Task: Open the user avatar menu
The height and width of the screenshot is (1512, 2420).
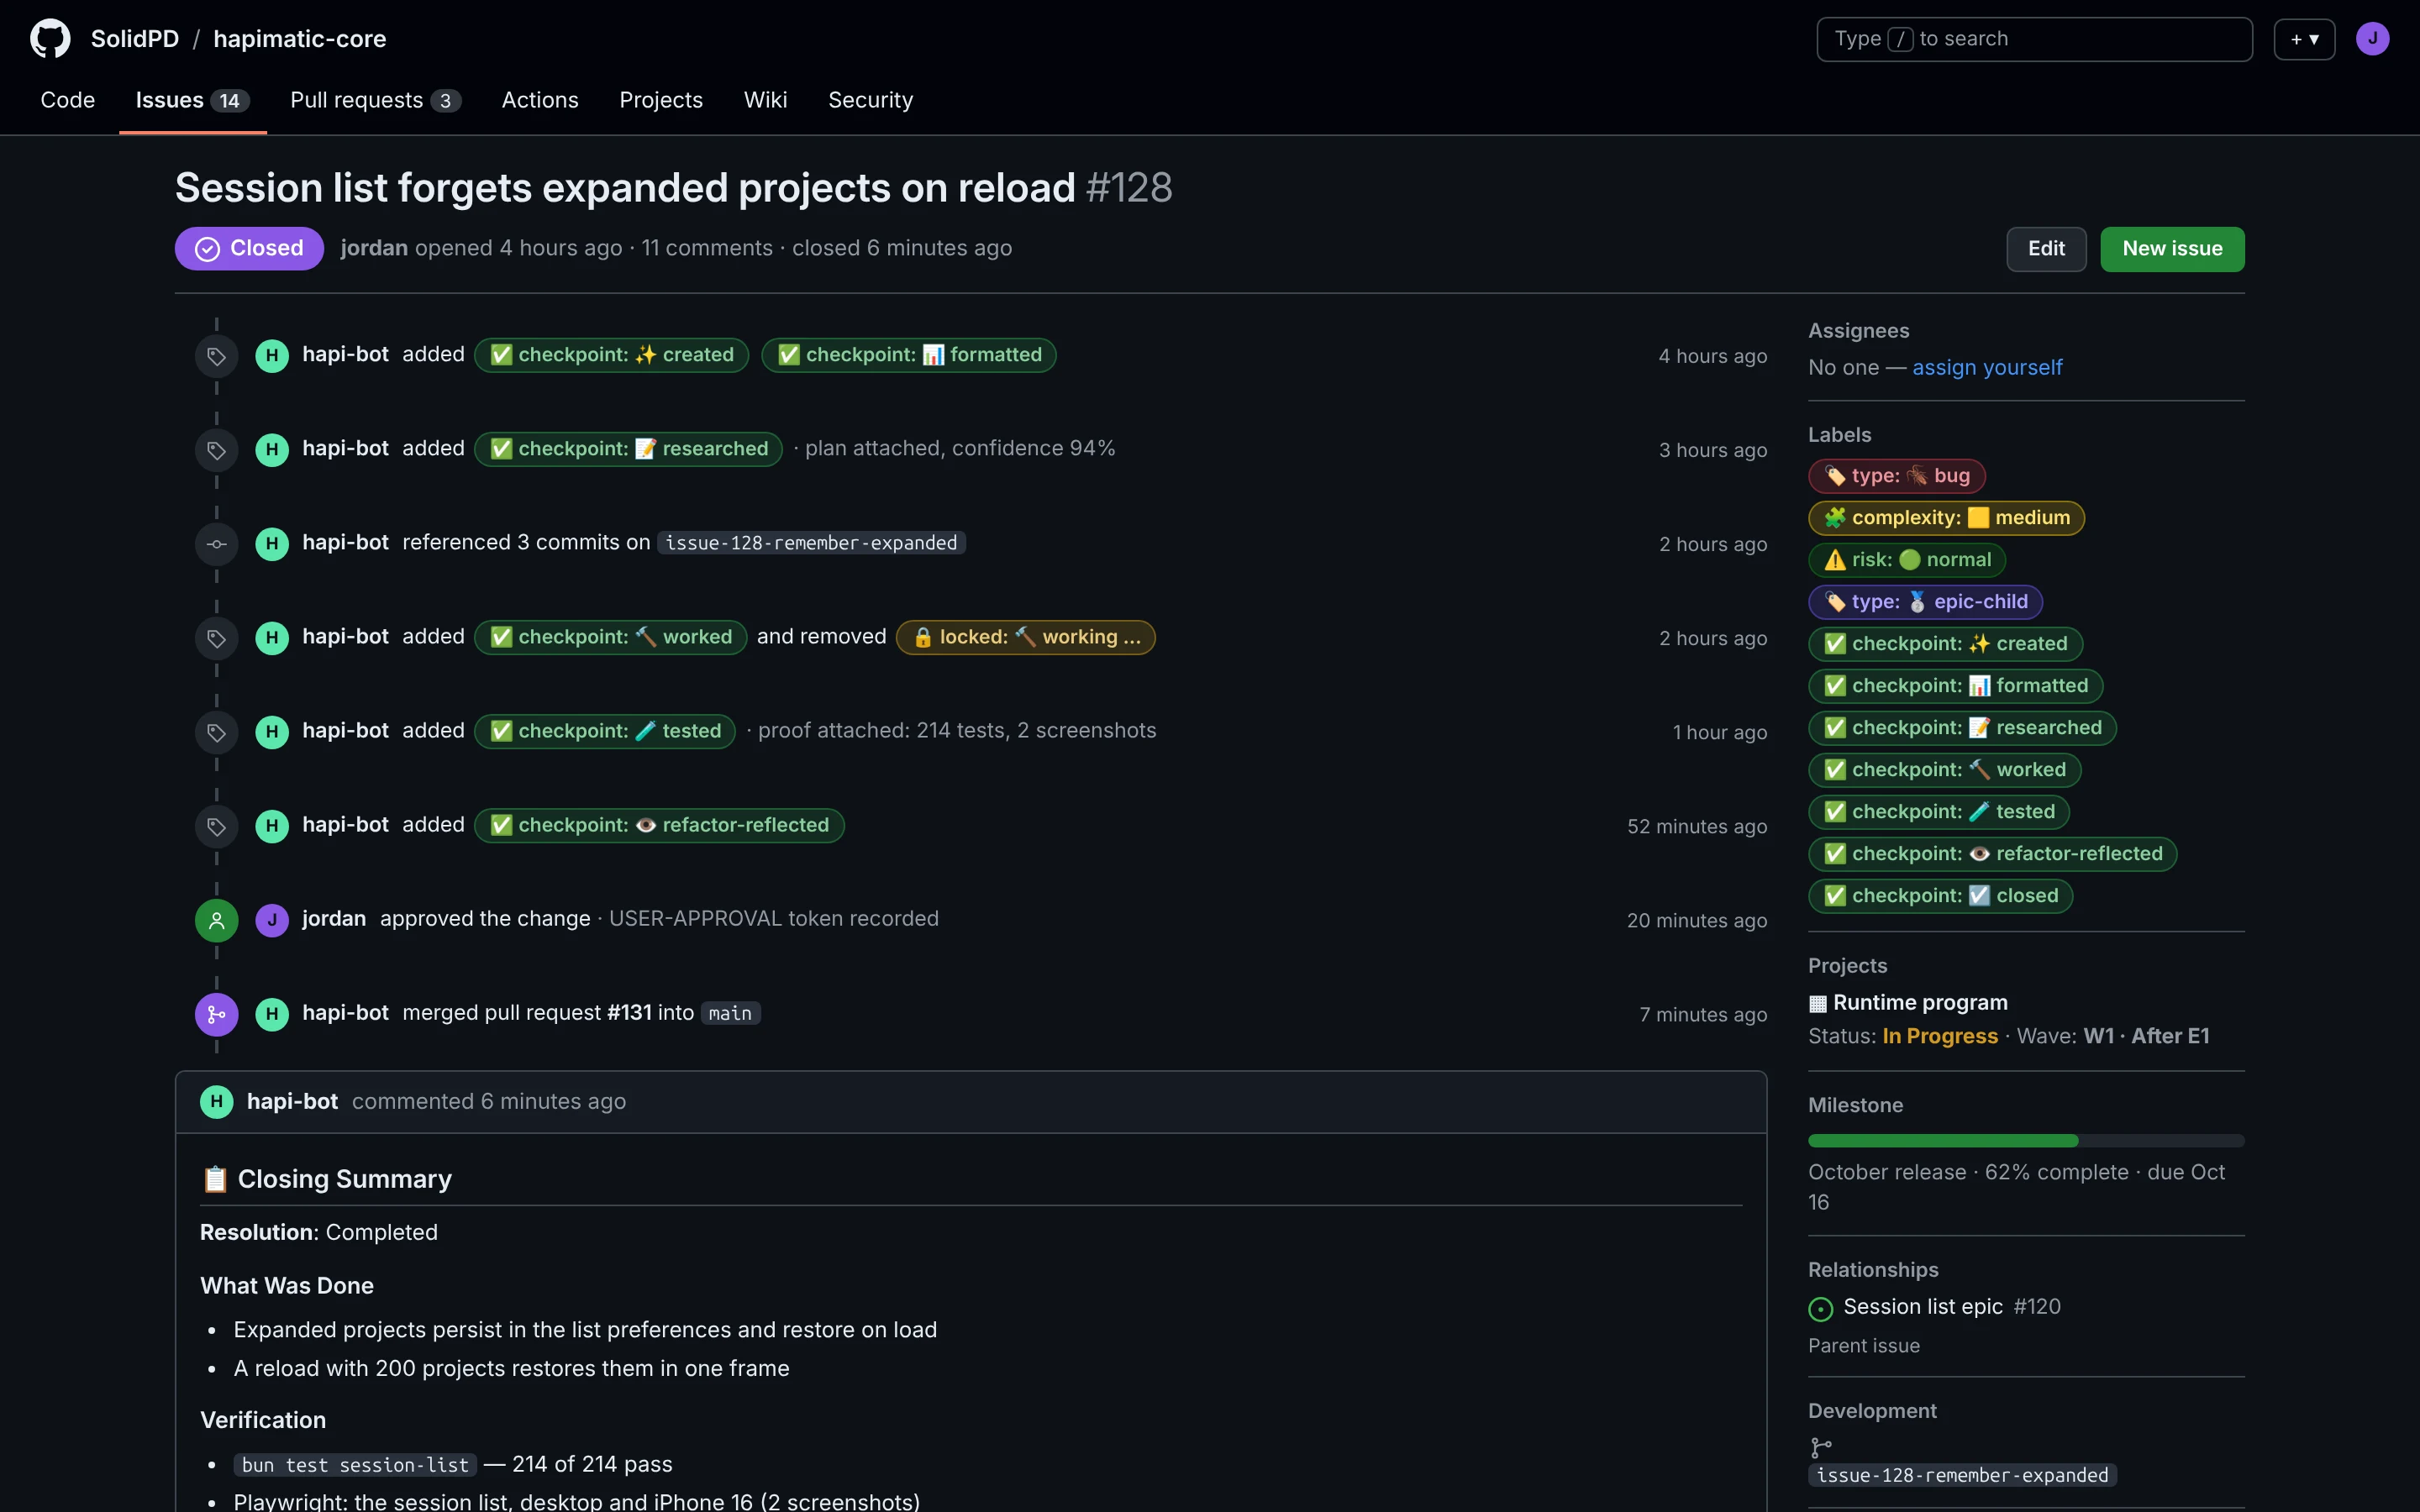Action: click(2372, 39)
